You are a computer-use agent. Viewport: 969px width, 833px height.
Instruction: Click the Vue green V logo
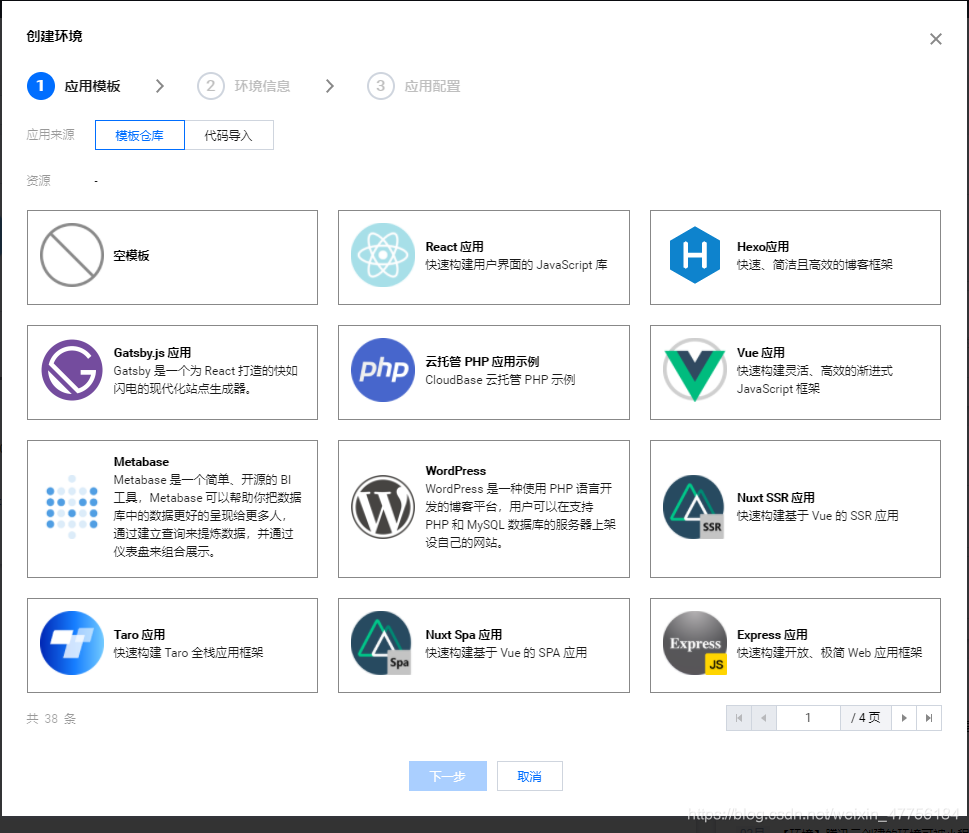(695, 370)
